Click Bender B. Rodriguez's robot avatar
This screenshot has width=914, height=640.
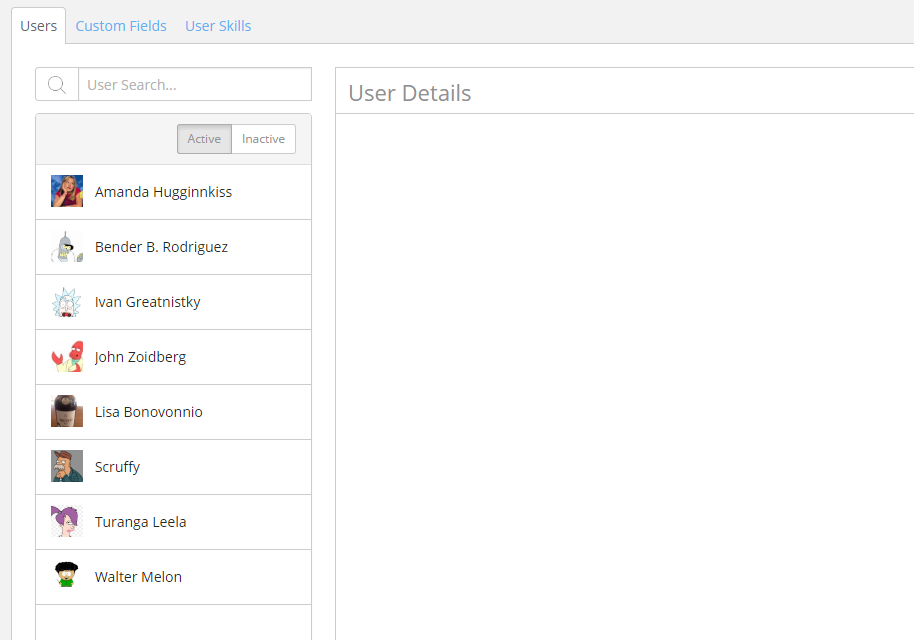66,246
